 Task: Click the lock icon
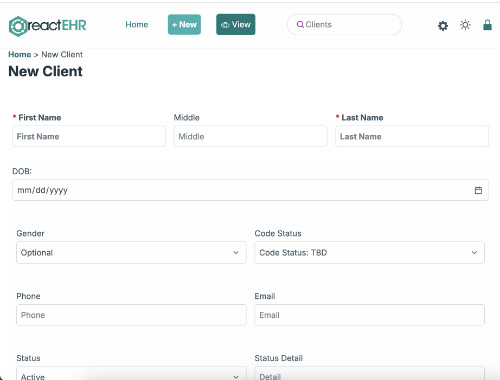coord(487,25)
